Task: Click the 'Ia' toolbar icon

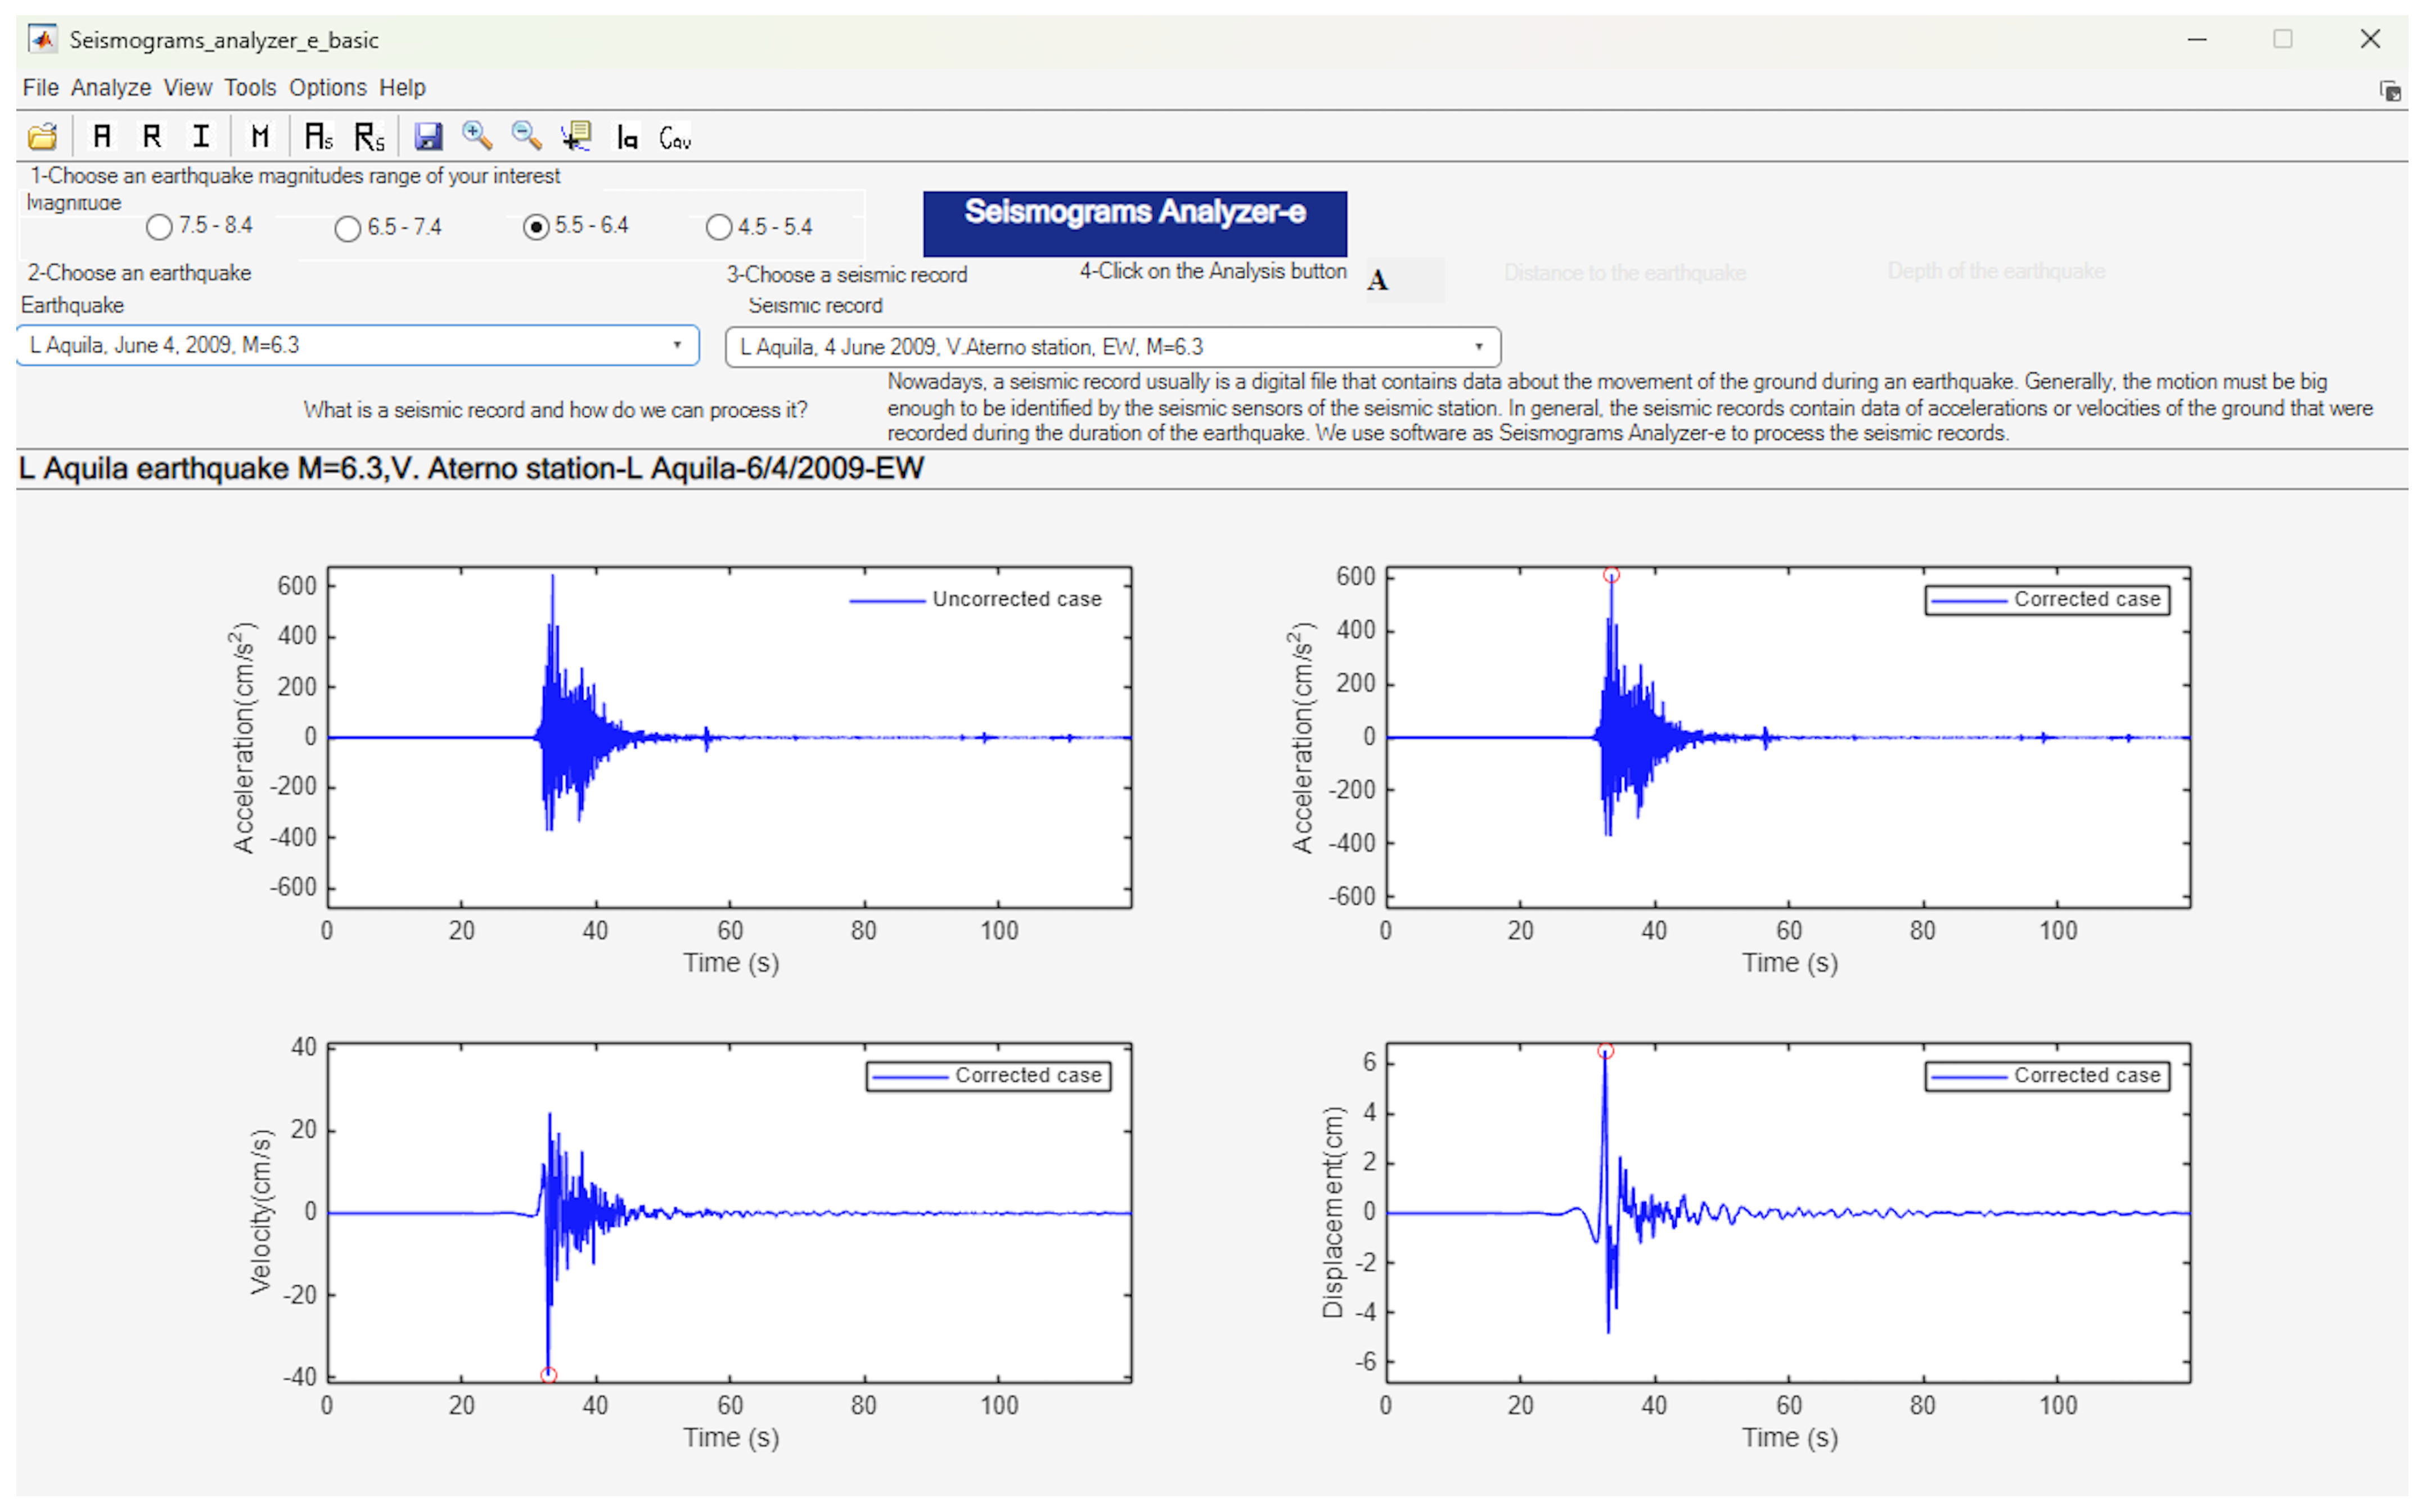Action: [x=627, y=136]
